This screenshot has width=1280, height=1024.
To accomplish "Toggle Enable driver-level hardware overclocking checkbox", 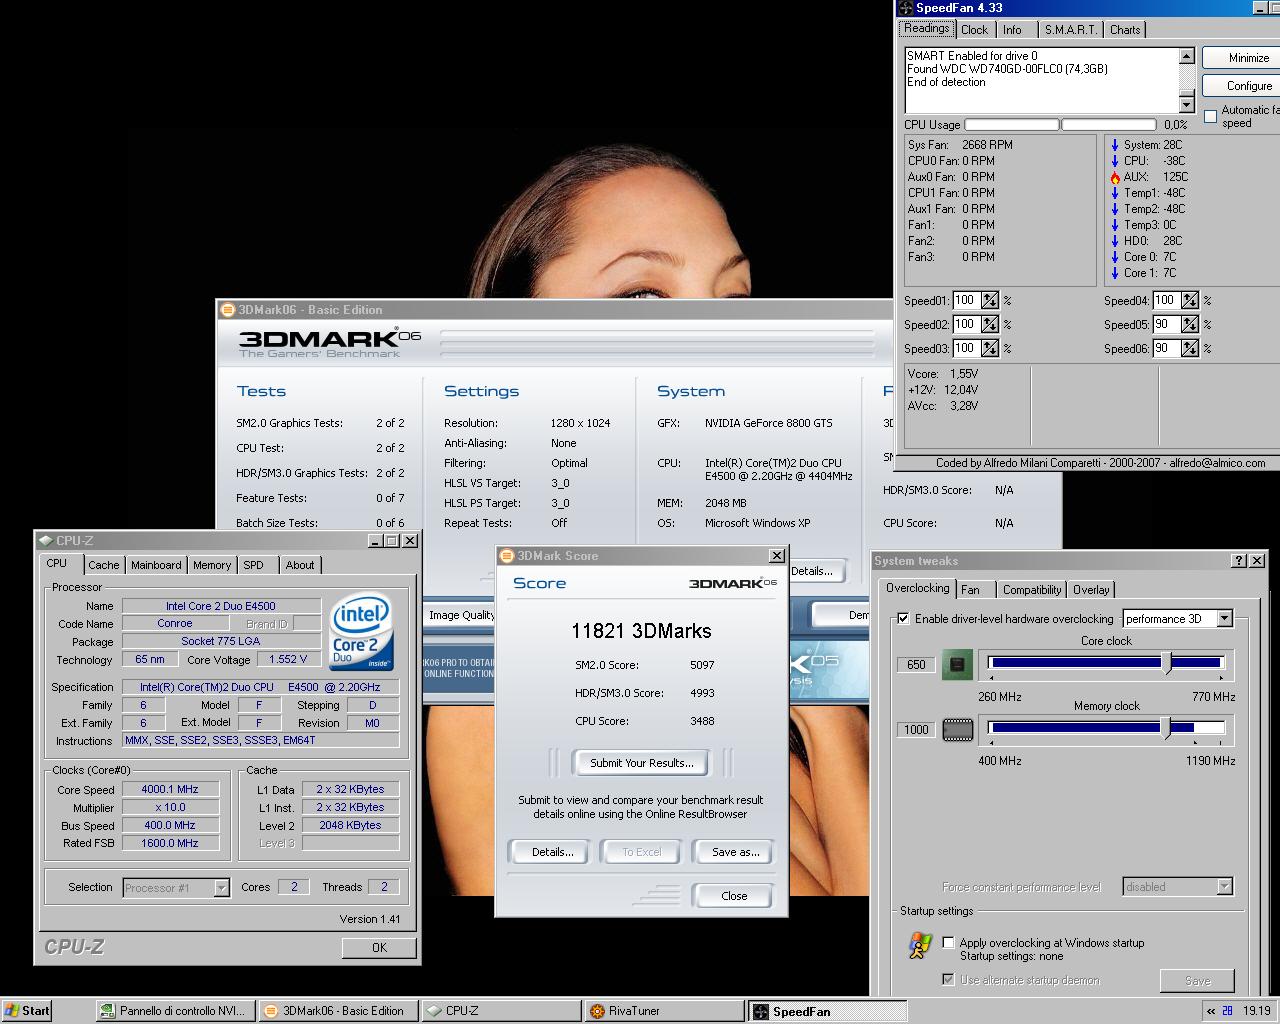I will point(903,619).
